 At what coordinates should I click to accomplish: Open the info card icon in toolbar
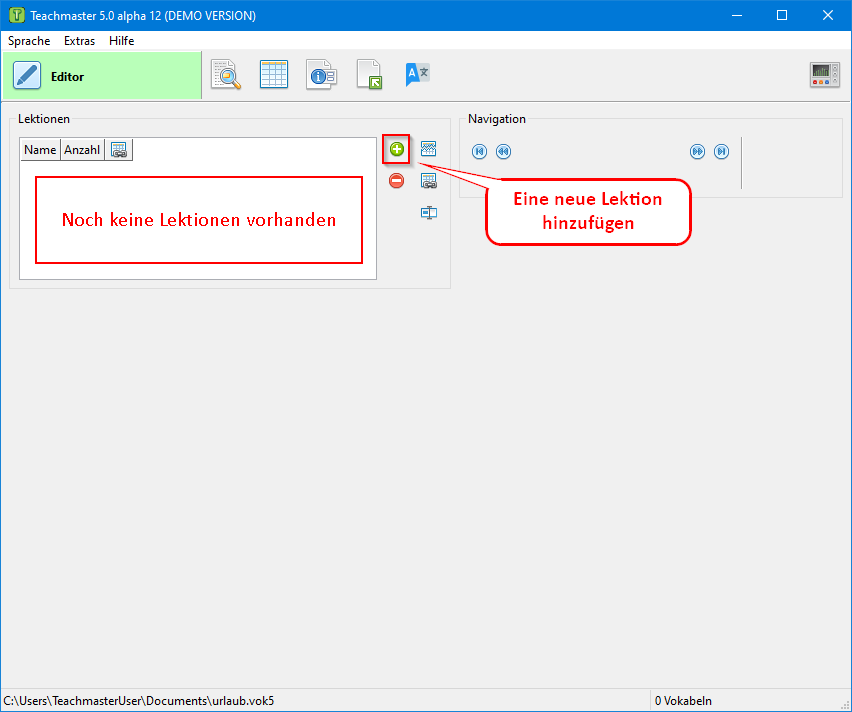(322, 75)
